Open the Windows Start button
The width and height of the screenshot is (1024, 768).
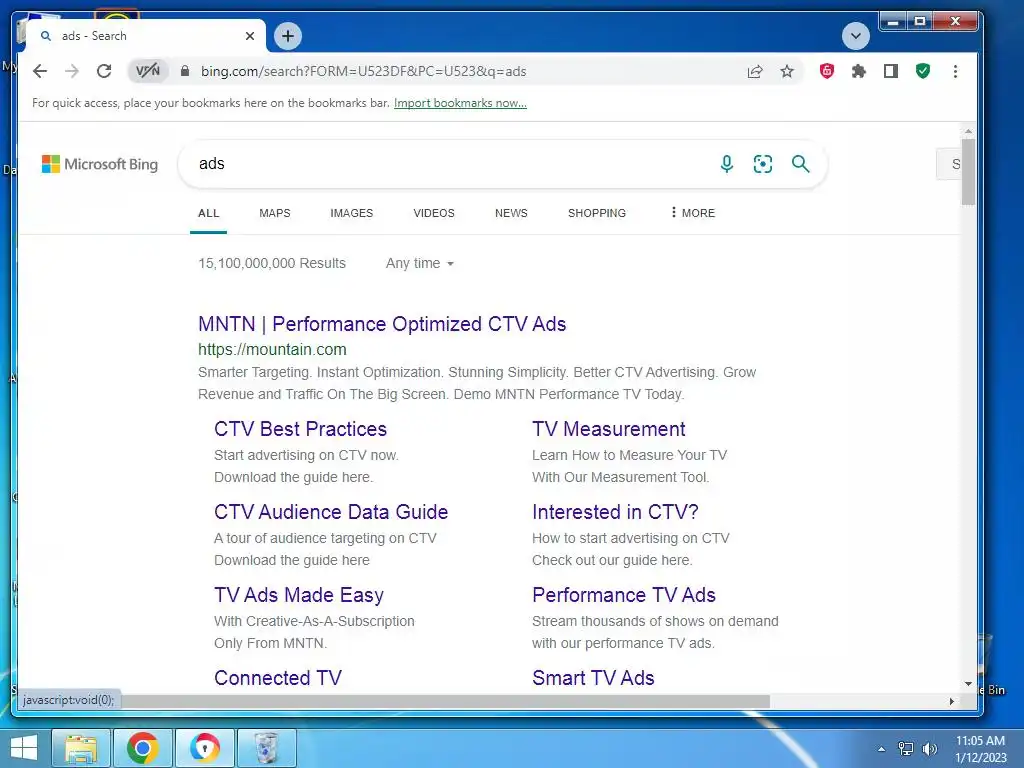pyautogui.click(x=24, y=748)
